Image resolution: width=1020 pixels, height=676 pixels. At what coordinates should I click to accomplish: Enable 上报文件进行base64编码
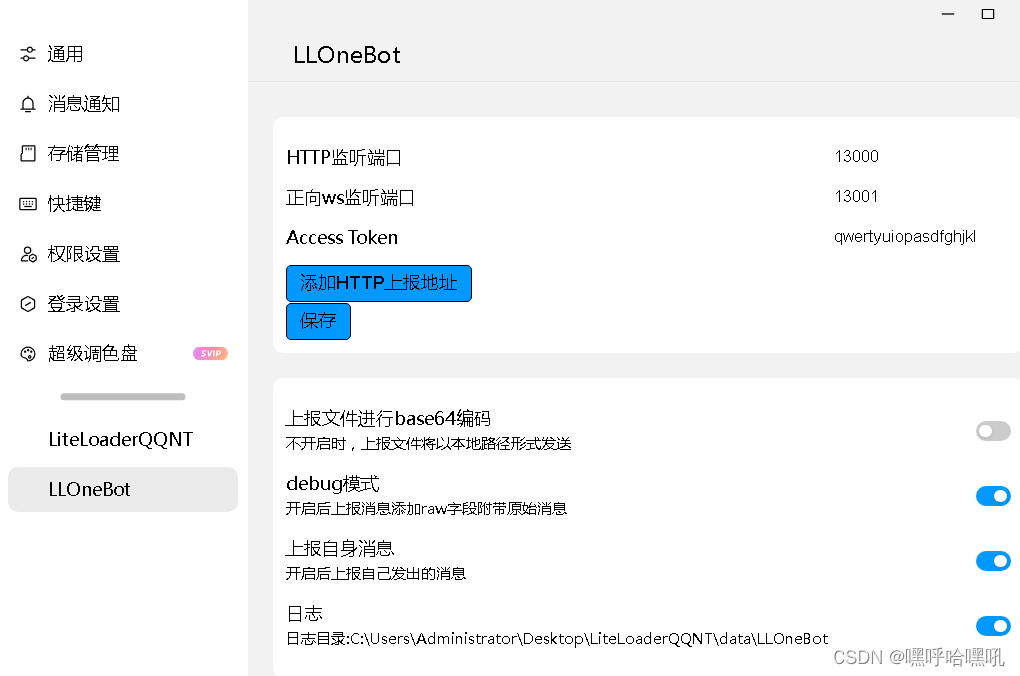pyautogui.click(x=993, y=431)
